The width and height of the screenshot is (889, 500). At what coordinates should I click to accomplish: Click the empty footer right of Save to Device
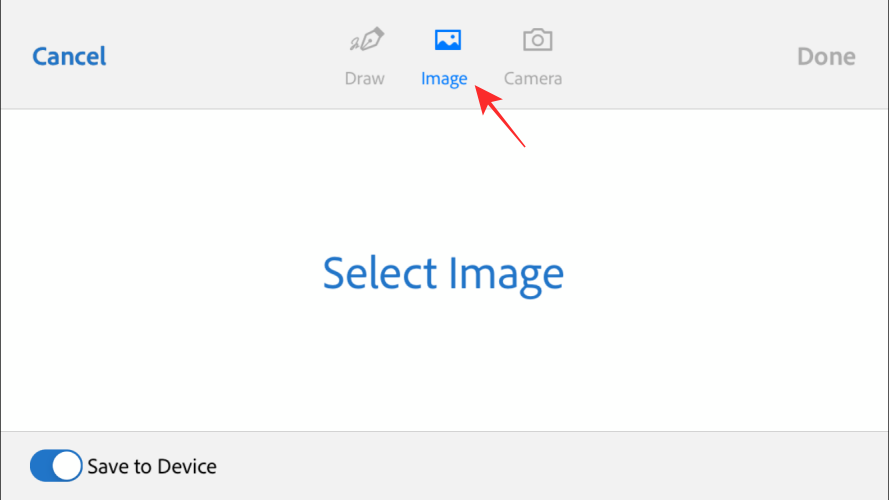(550, 466)
